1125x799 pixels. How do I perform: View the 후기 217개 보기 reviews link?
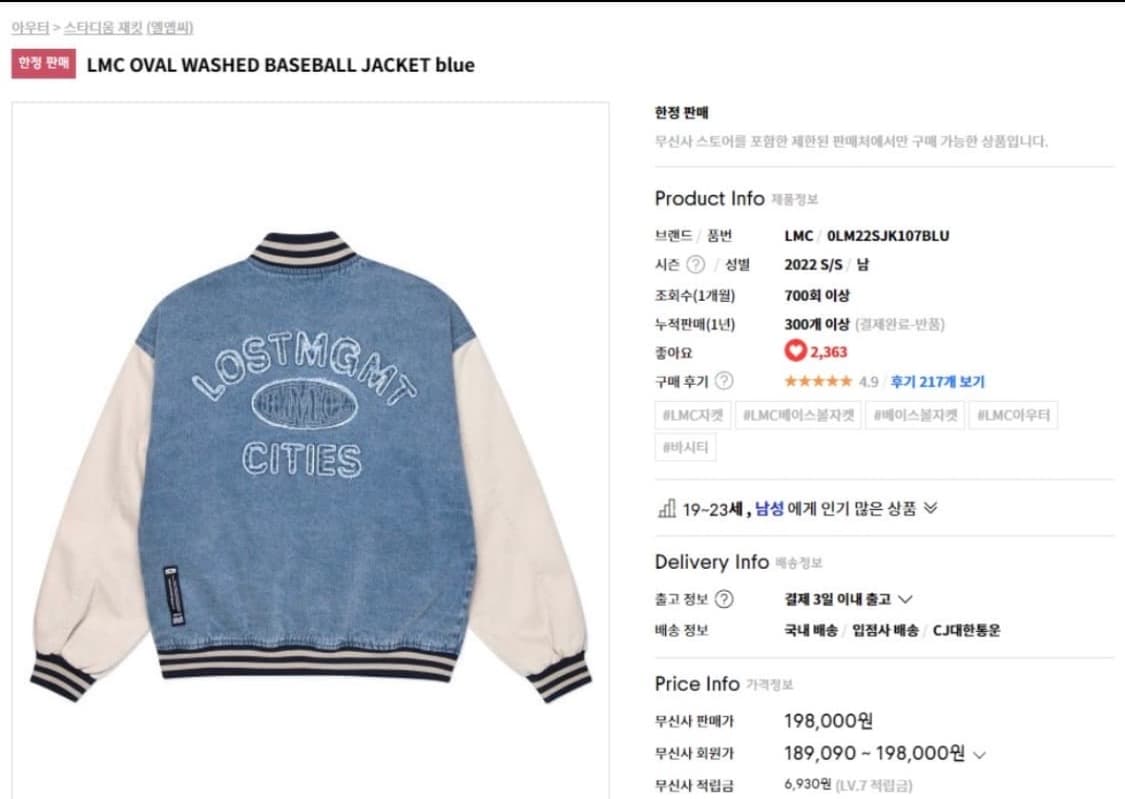[x=937, y=382]
